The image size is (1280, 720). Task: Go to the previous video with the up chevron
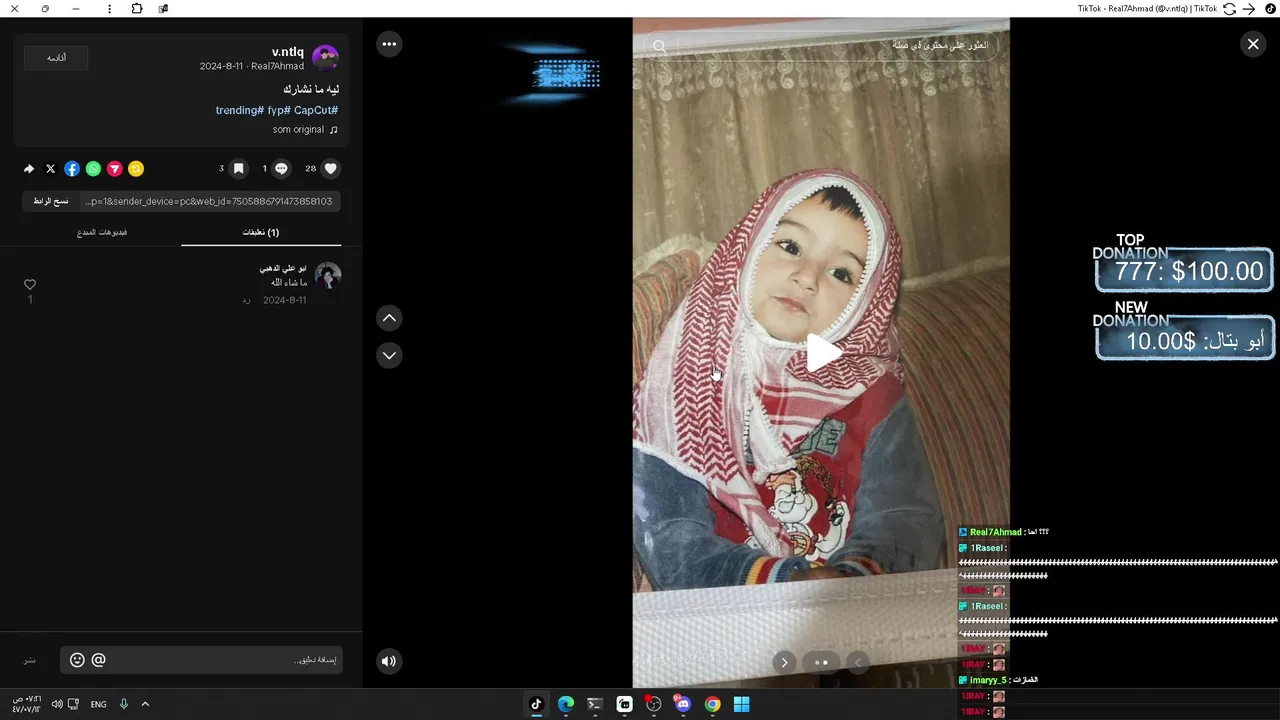point(389,318)
